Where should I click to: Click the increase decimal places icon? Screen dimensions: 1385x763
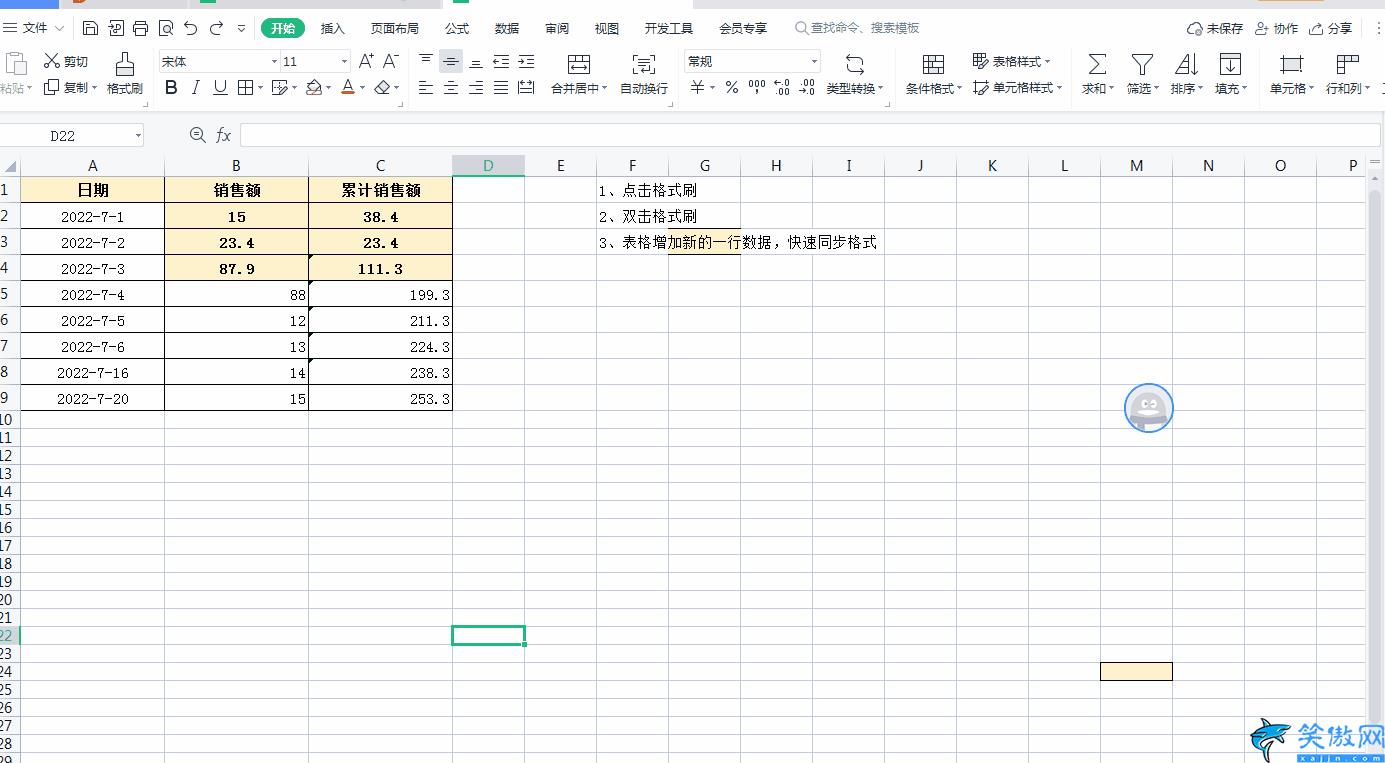[x=782, y=88]
